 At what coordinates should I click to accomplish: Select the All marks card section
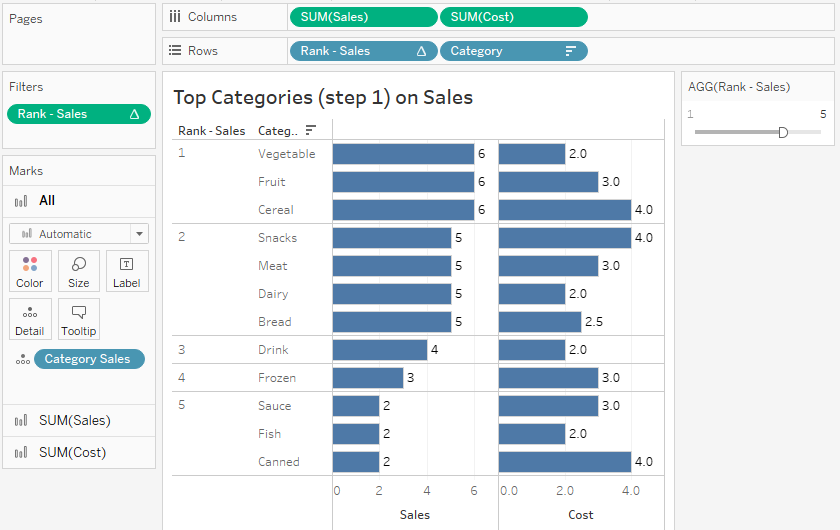47,201
